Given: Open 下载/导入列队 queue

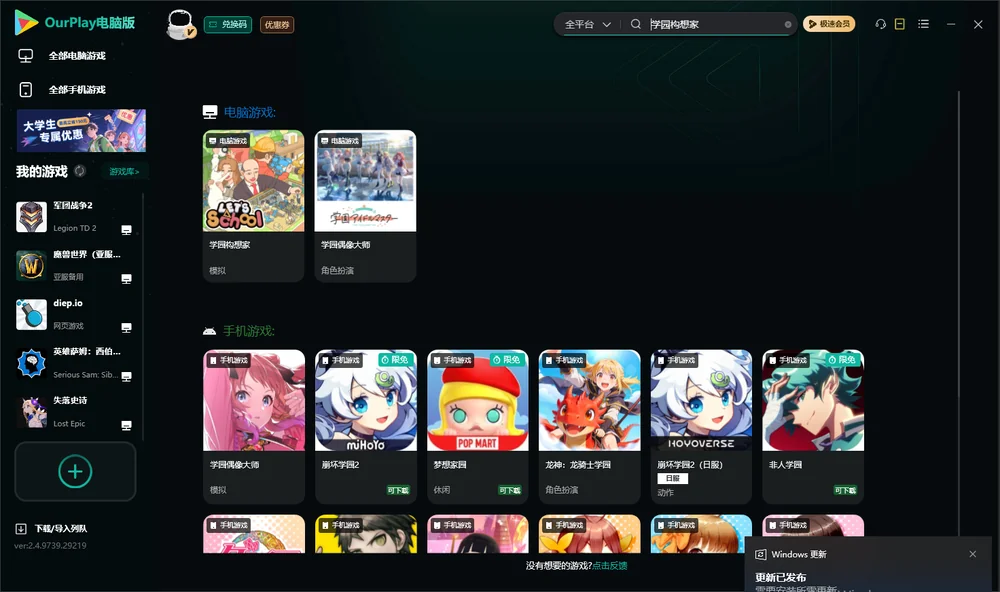Looking at the screenshot, I should [52, 529].
